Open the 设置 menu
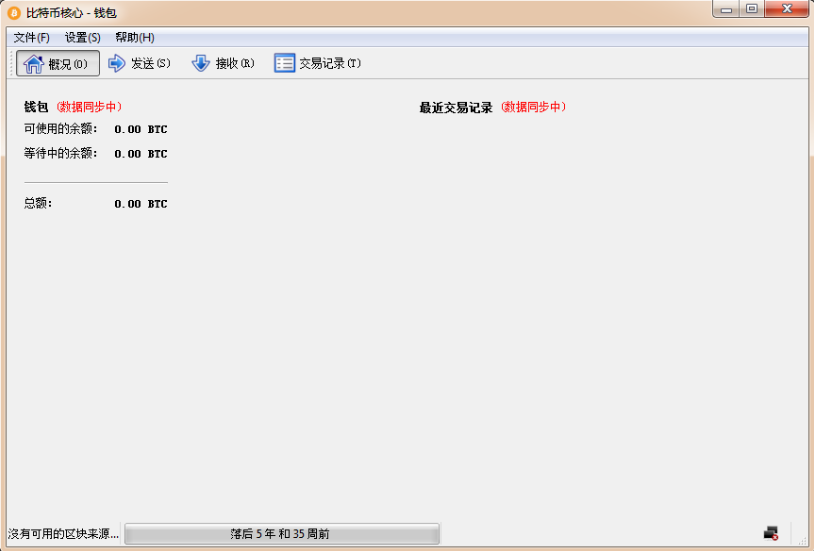The width and height of the screenshot is (814, 551). click(x=82, y=37)
